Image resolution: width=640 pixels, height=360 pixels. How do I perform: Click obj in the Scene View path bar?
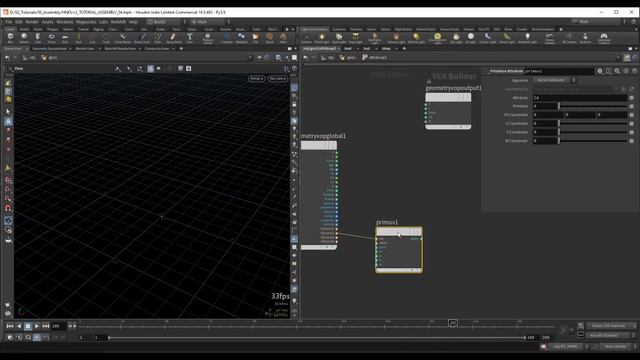coord(29,58)
